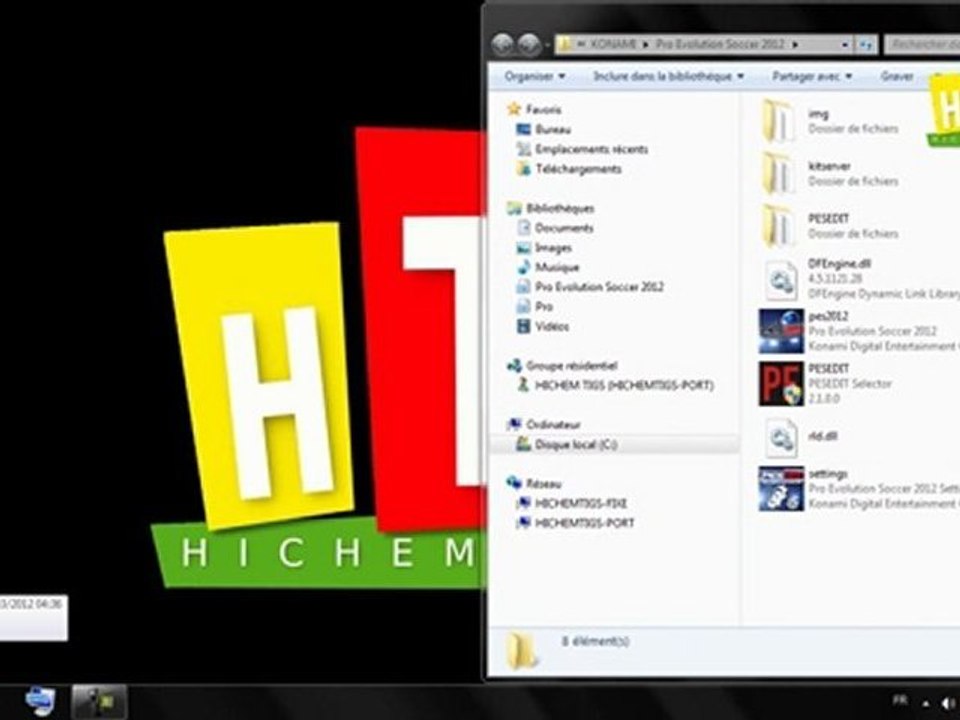Select the rld.dll file name
The image size is (960, 720).
point(822,436)
